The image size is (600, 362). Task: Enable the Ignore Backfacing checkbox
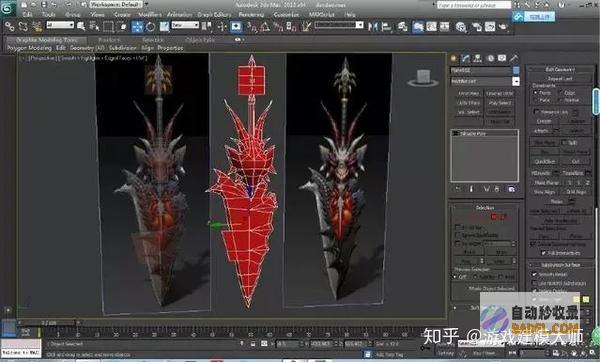(457, 235)
